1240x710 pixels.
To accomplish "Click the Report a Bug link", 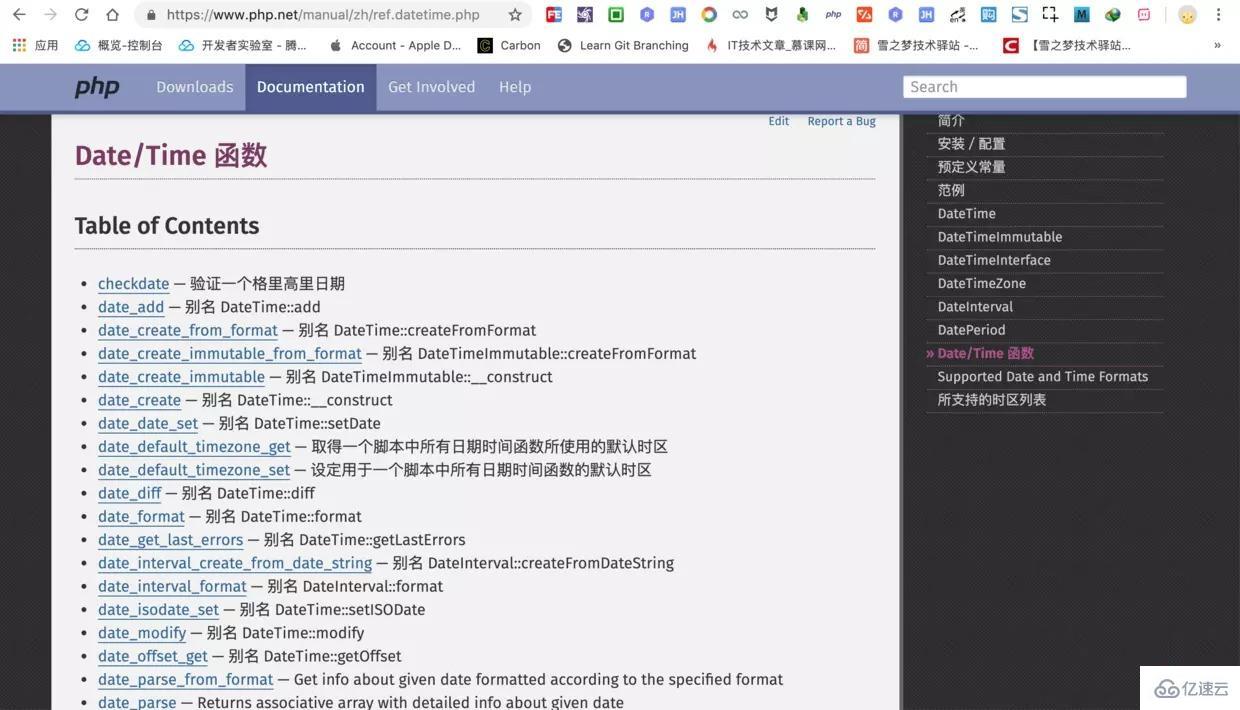I will [x=841, y=121].
